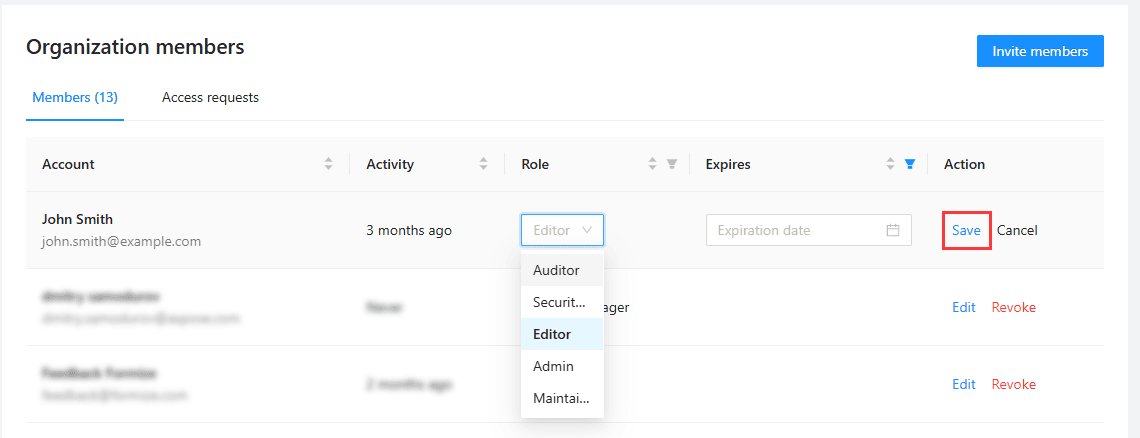The image size is (1140, 438).
Task: Open the Members (13) tab
Action: click(x=75, y=98)
